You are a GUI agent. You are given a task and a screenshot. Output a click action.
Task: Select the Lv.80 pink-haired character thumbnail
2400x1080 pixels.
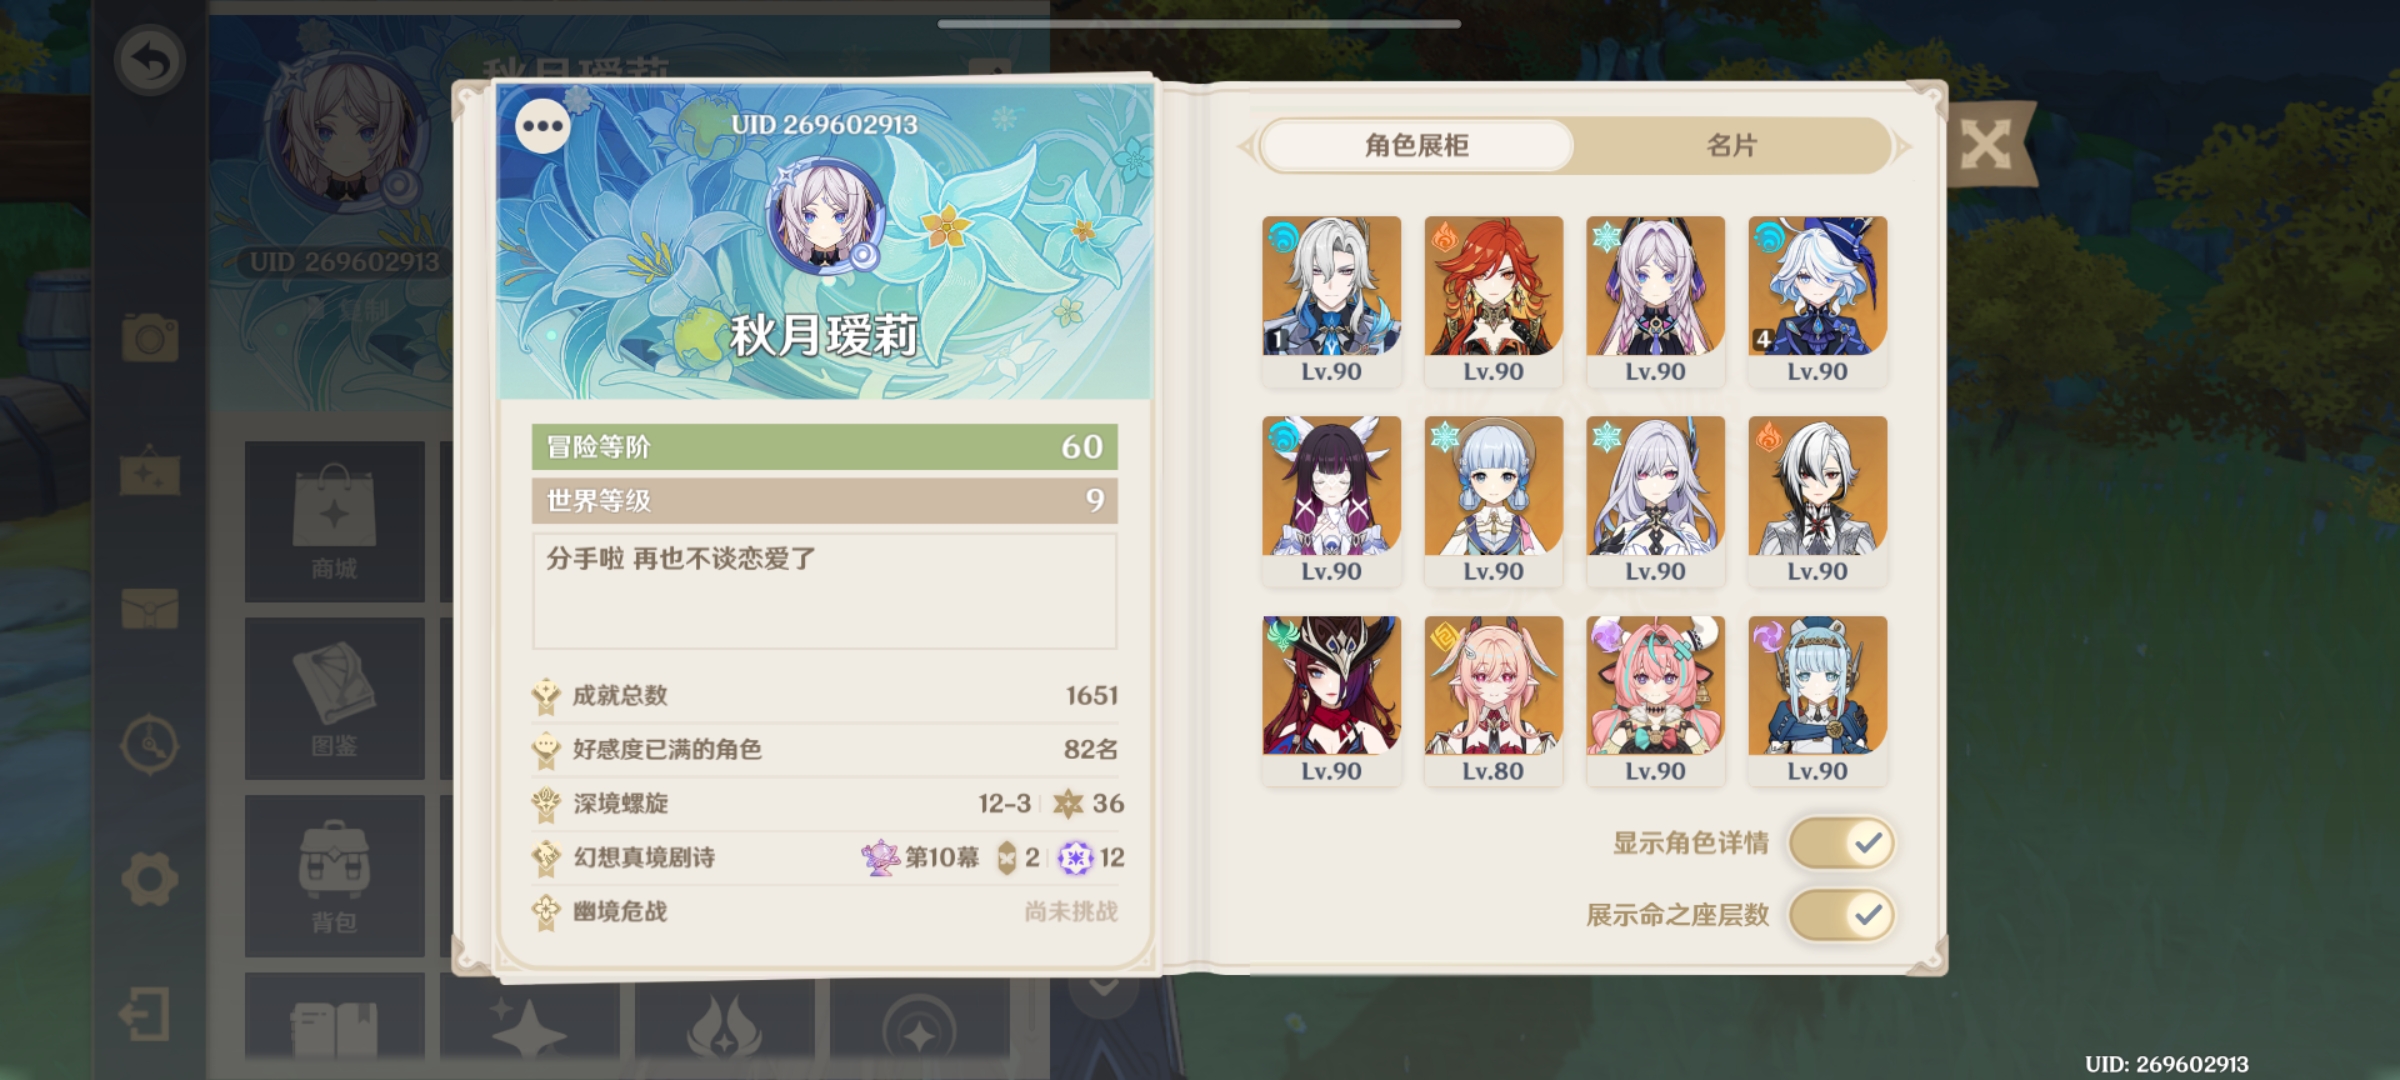click(x=1494, y=700)
